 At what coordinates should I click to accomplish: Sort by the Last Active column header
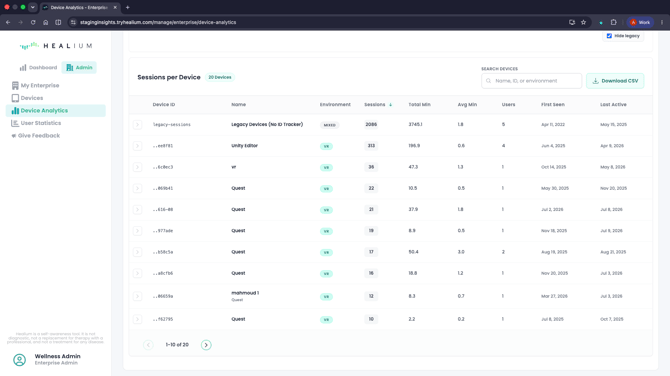click(x=613, y=105)
